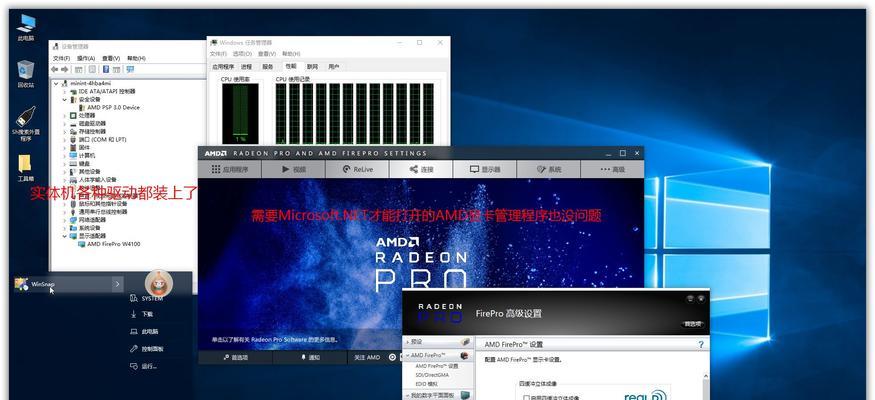Open the 工具箱 folder on the desktop
Viewport: 875px width, 400px height.
pos(26,168)
